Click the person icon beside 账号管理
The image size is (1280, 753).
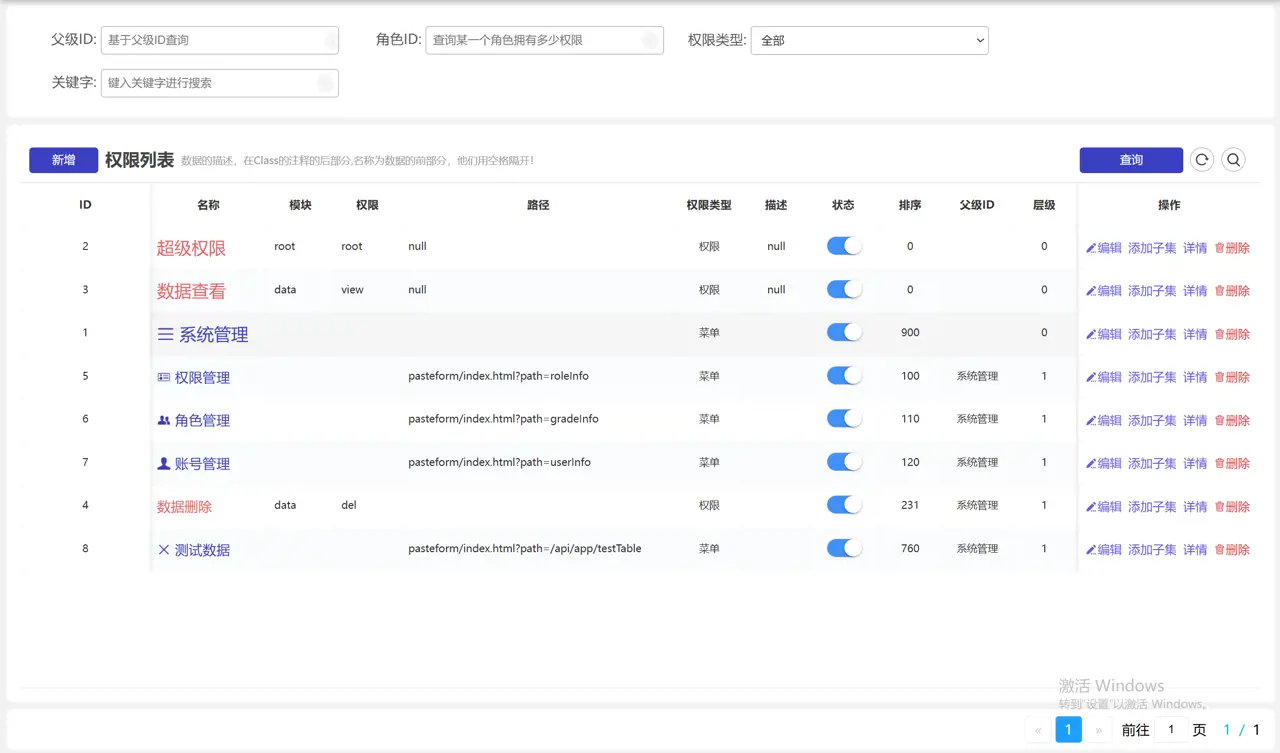point(164,464)
